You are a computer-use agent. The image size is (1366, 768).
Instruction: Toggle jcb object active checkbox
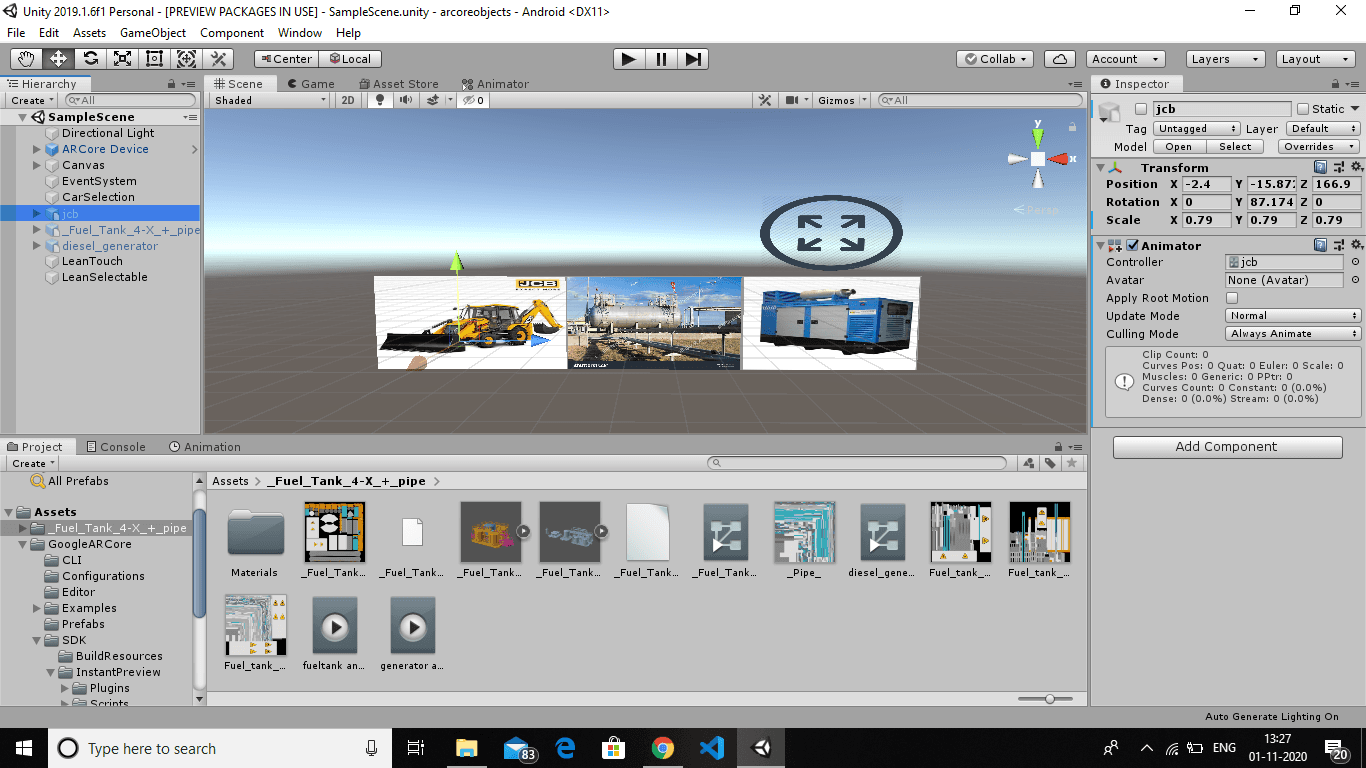1141,109
